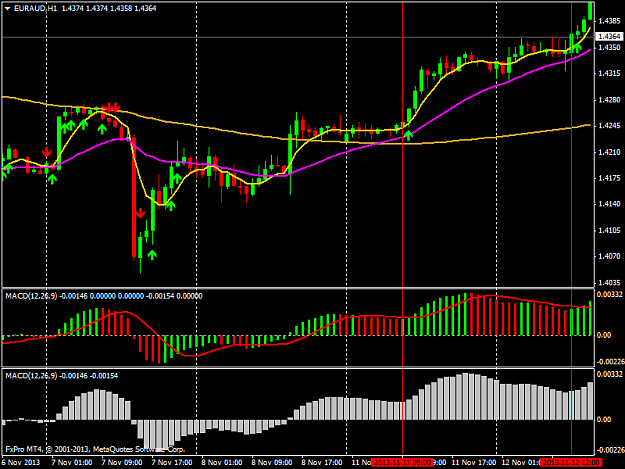Click the red date label 2013.11.11 09:00
The width and height of the screenshot is (625, 469).
coord(403,463)
